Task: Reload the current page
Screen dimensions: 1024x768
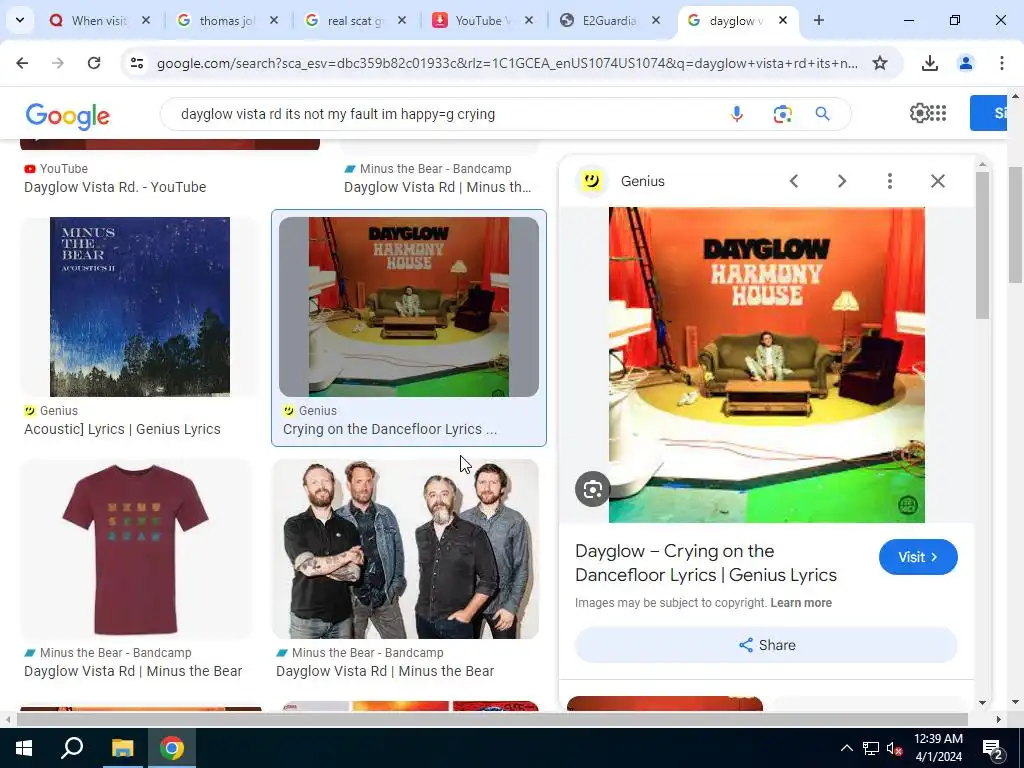Action: [94, 63]
